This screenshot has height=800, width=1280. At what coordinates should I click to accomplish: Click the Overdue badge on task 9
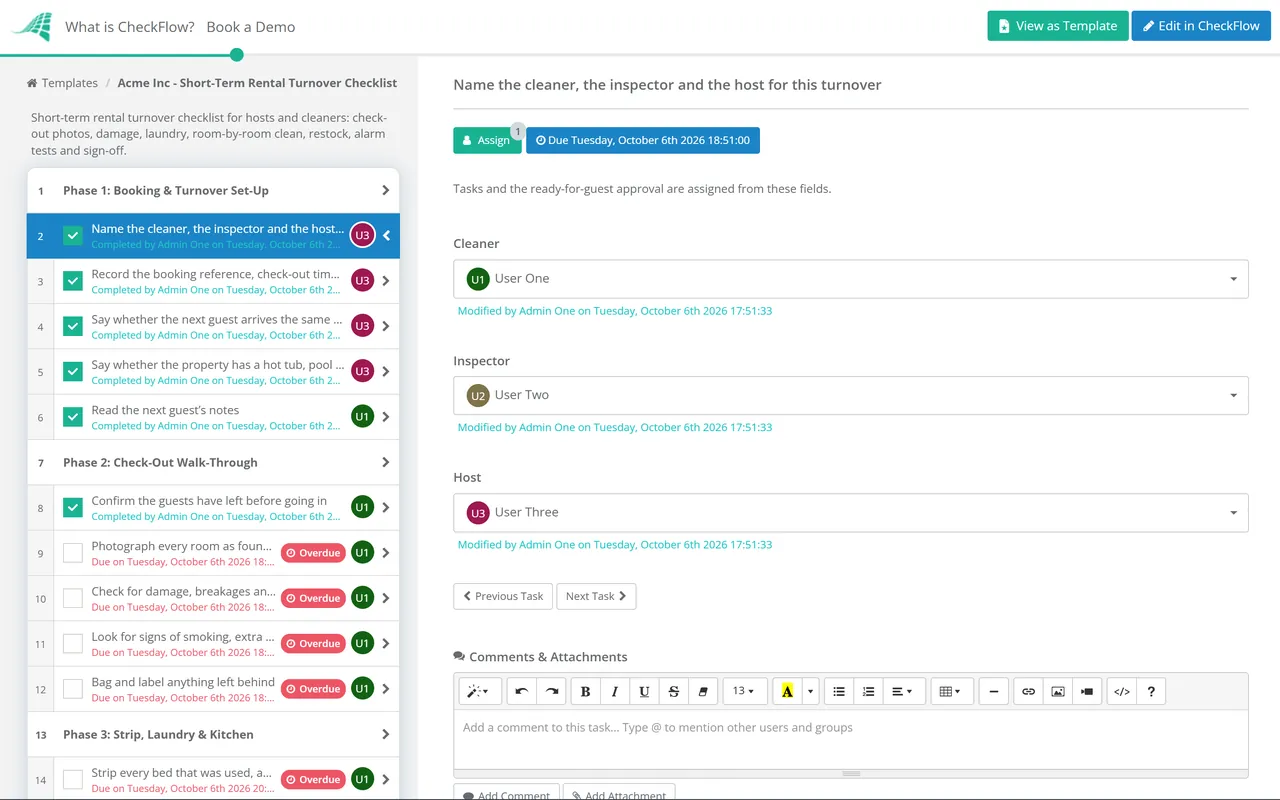[x=313, y=553]
